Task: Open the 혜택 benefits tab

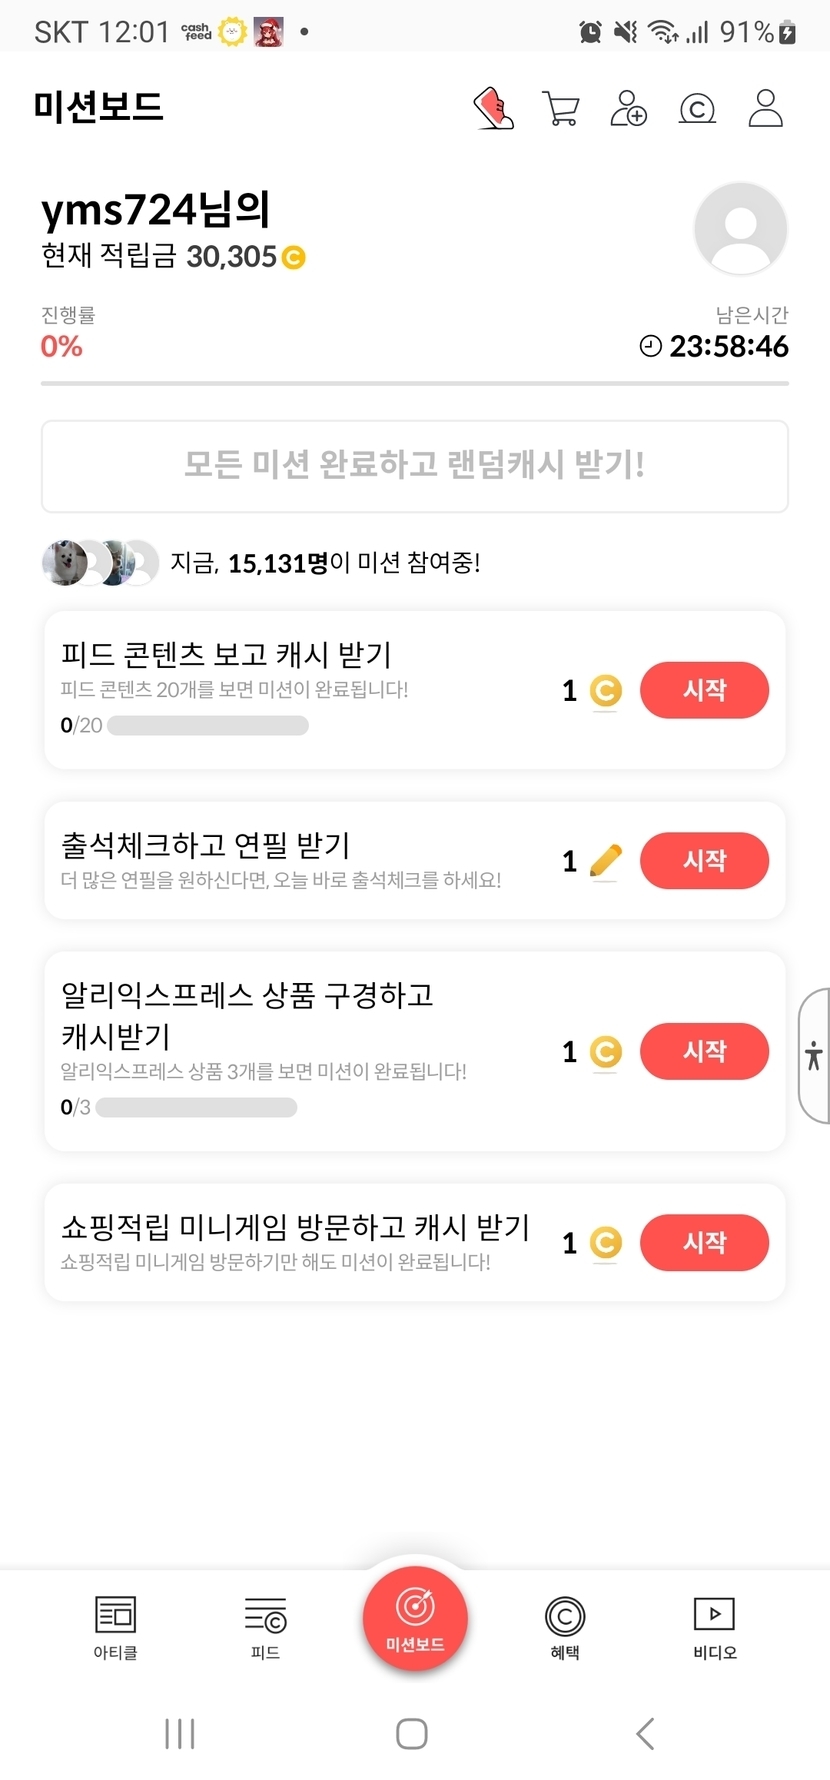Action: pos(565,1627)
